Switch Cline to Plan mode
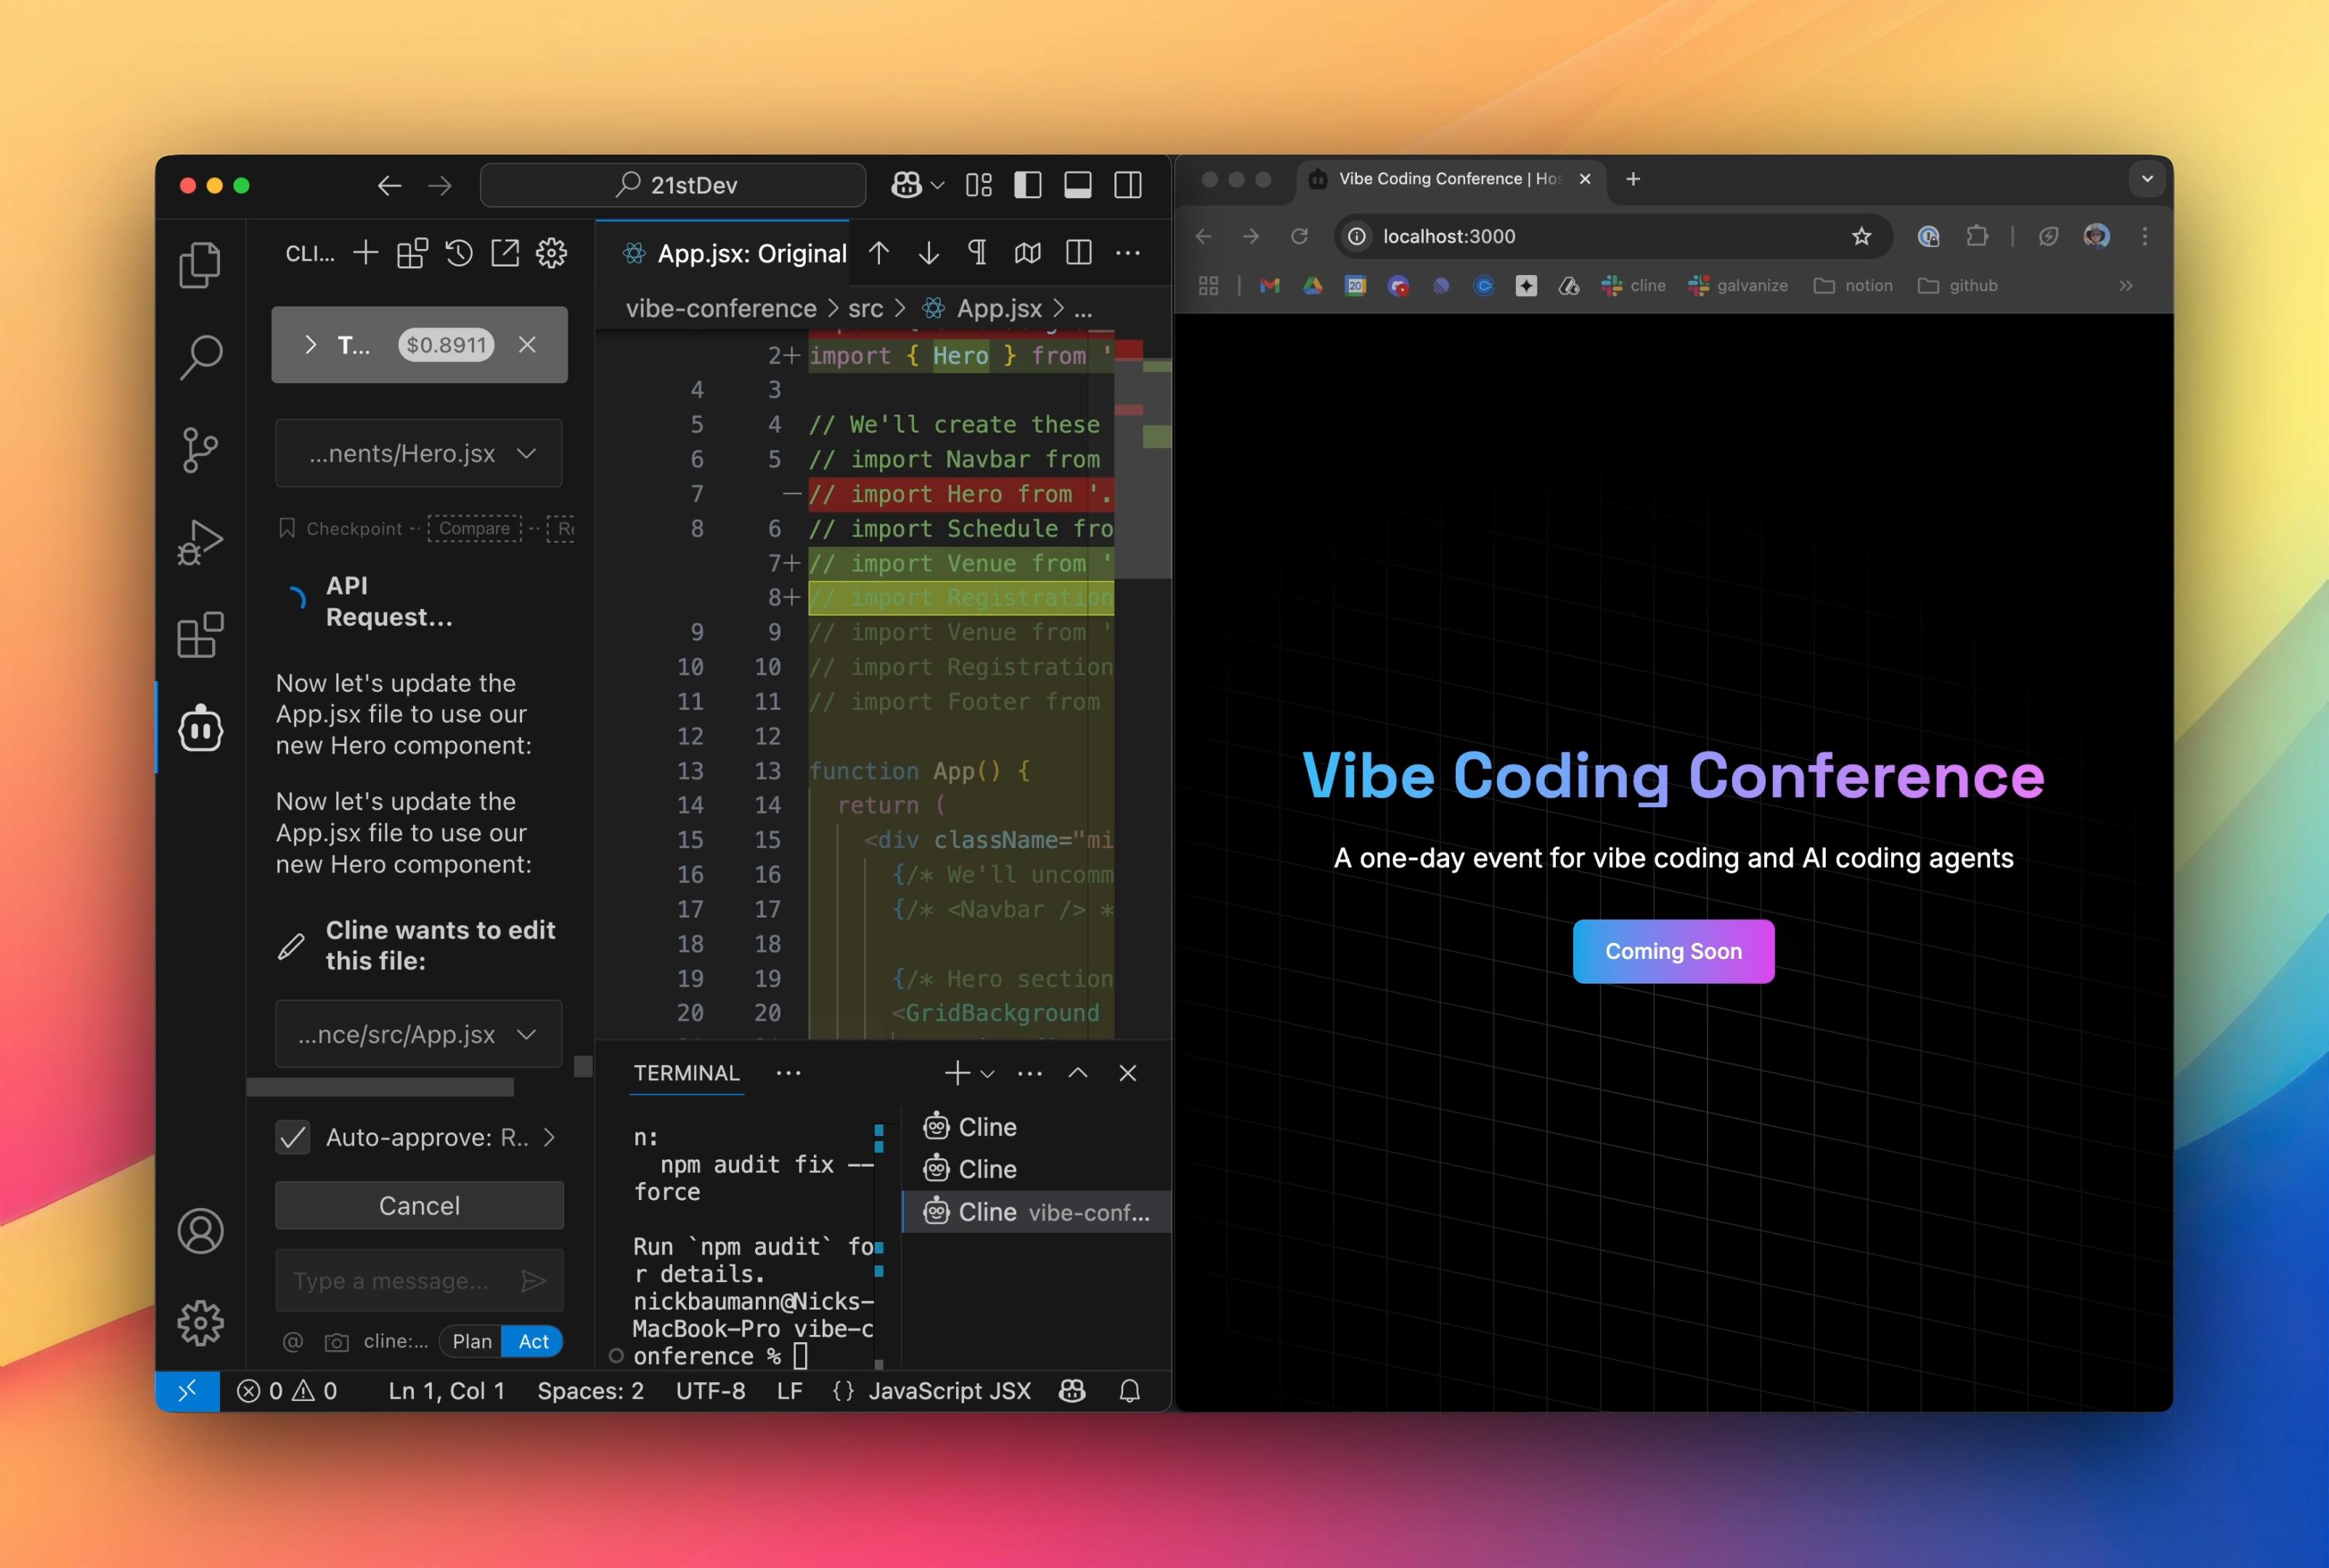Viewport: 2329px width, 1568px height. 472,1341
